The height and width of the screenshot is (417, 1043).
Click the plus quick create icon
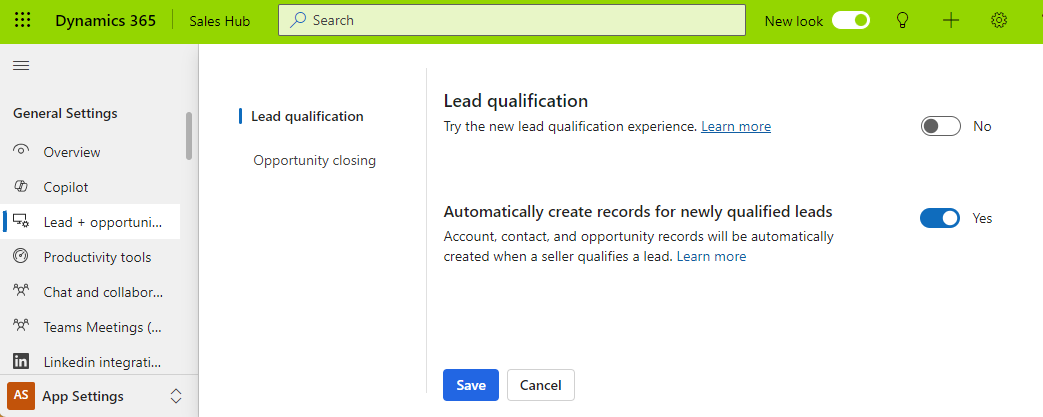click(x=951, y=21)
